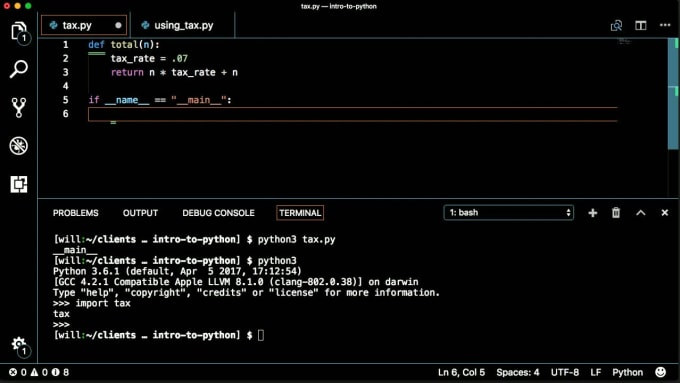The height and width of the screenshot is (383, 680).
Task: Open the Search view in activity bar
Action: tap(19, 69)
